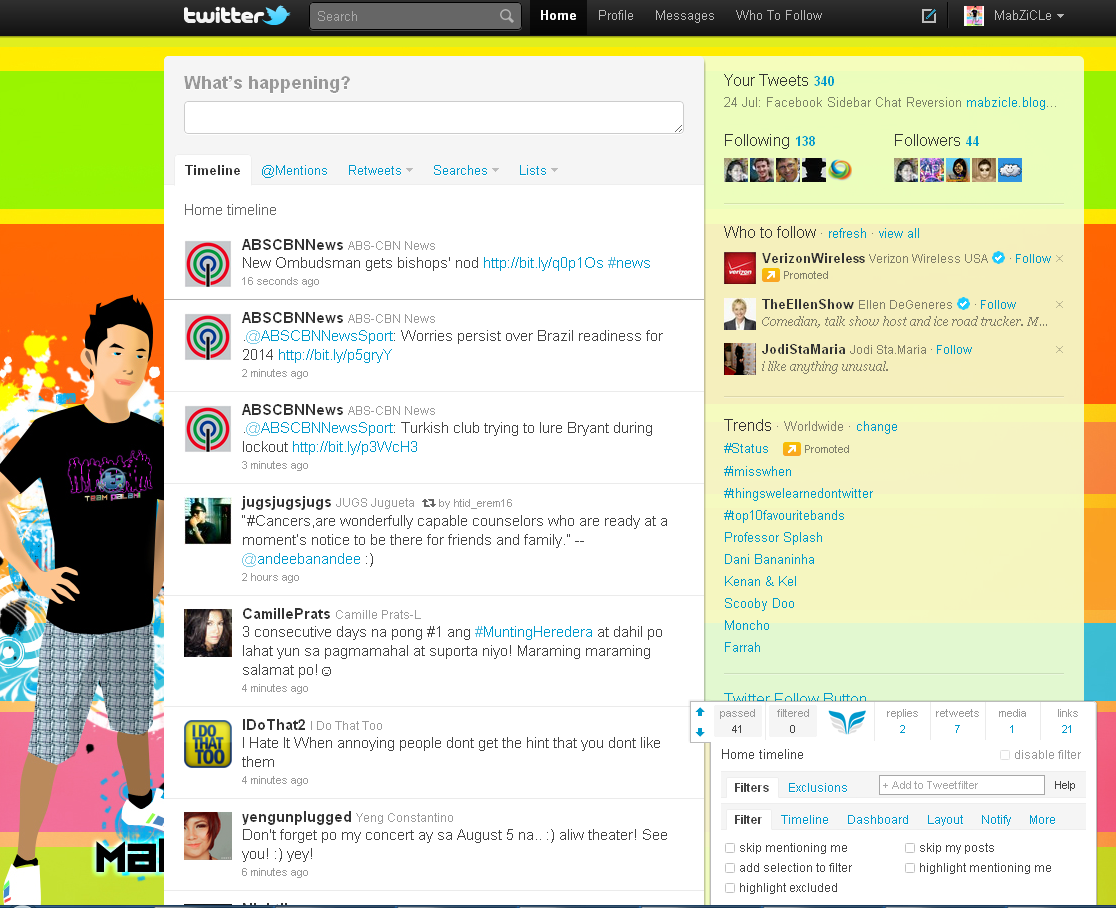
Task: Open the #misswhen trend
Action: click(757, 472)
